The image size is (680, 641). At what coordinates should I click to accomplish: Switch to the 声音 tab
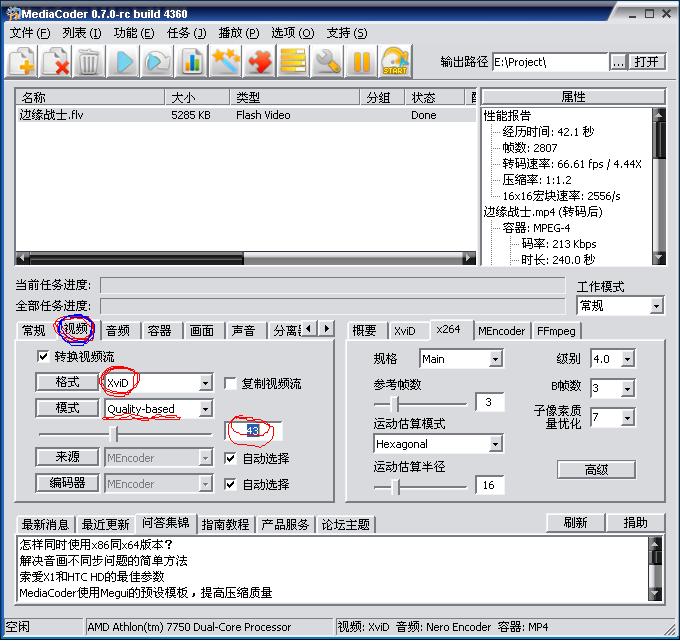[243, 331]
